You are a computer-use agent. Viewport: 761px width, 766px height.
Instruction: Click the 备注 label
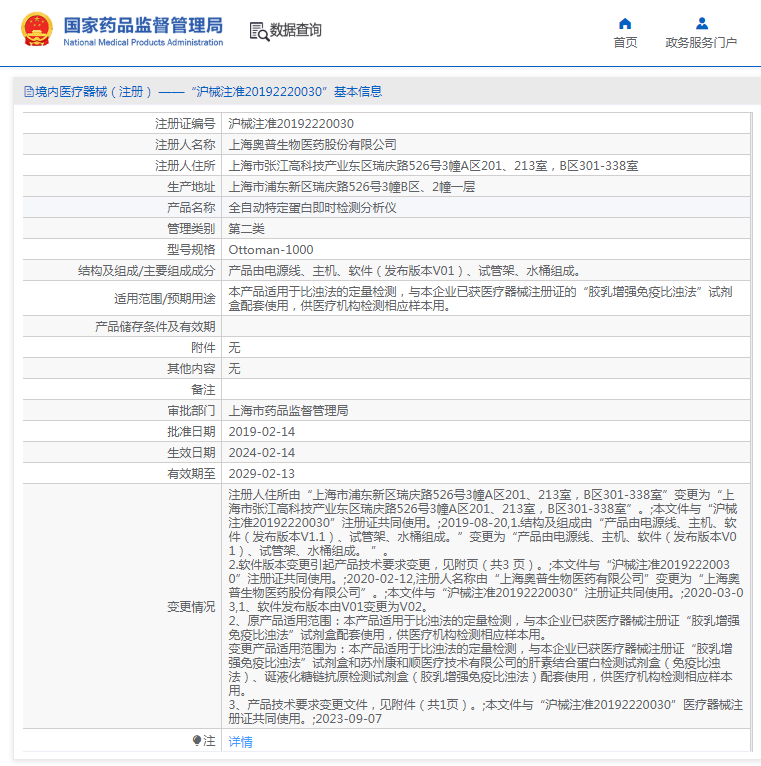203,389
